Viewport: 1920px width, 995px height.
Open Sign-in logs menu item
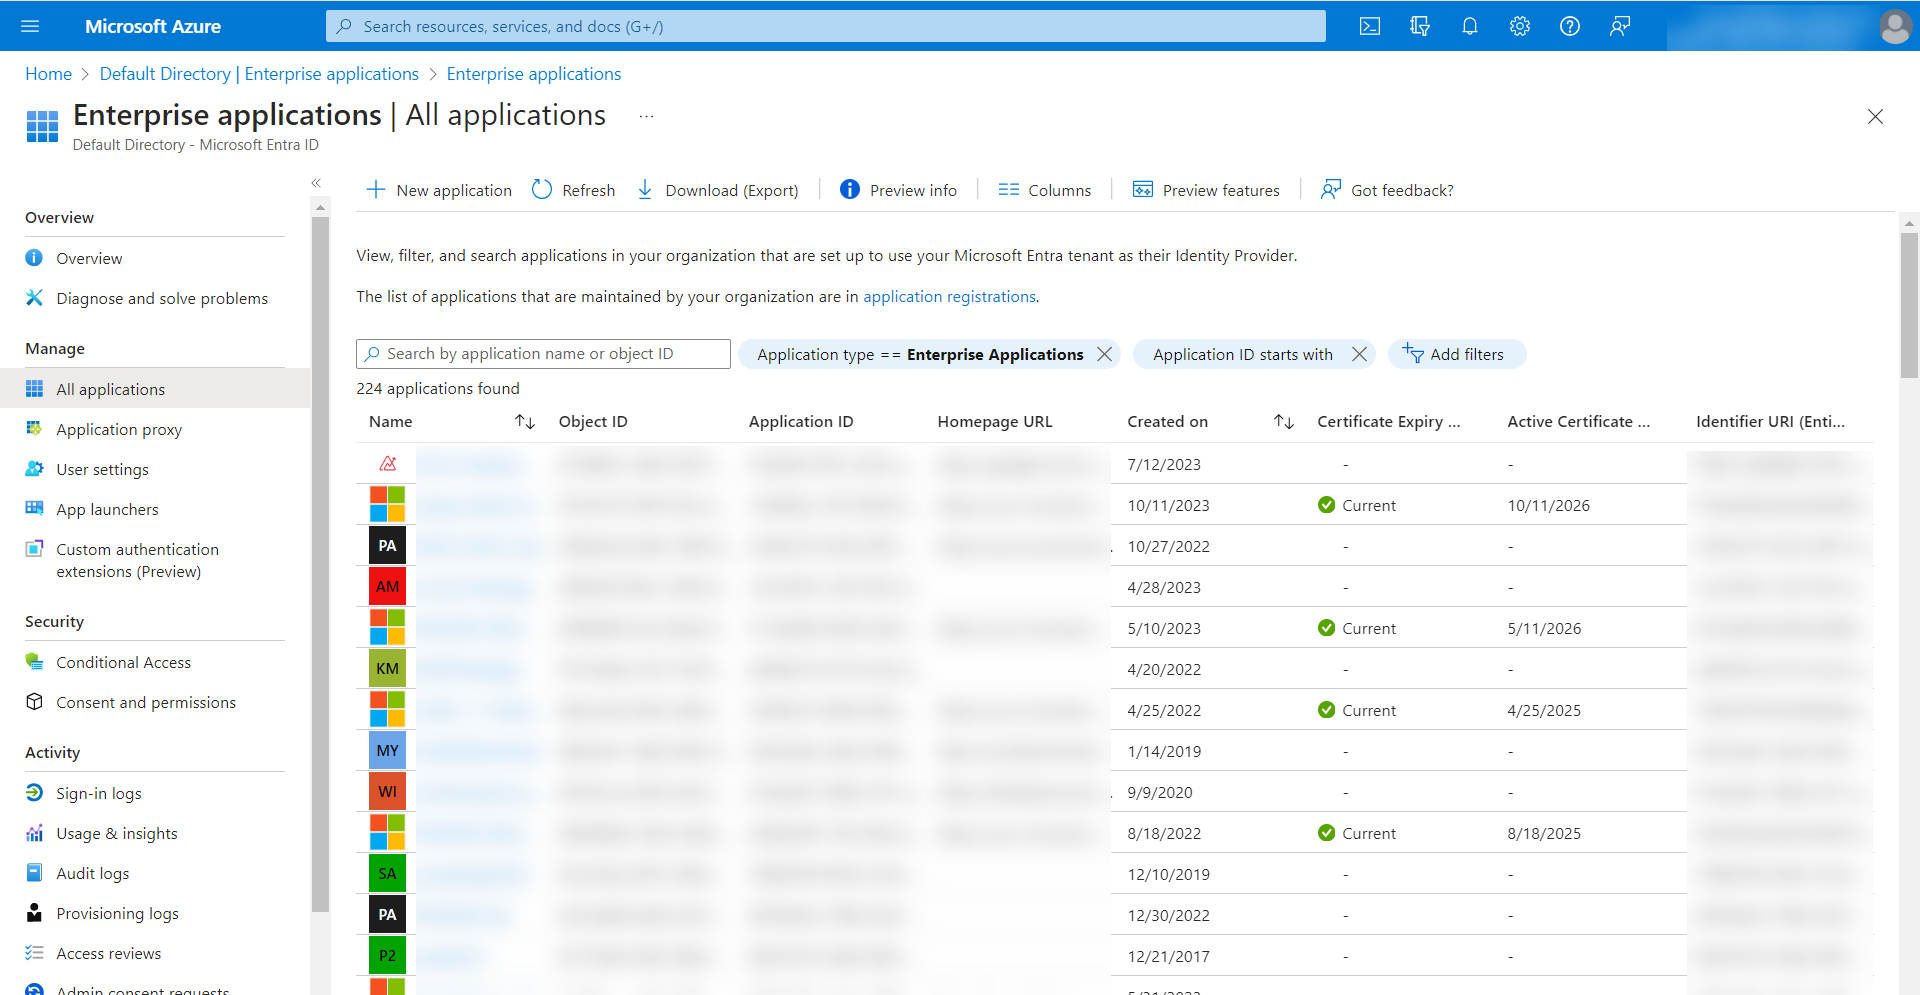coord(98,793)
